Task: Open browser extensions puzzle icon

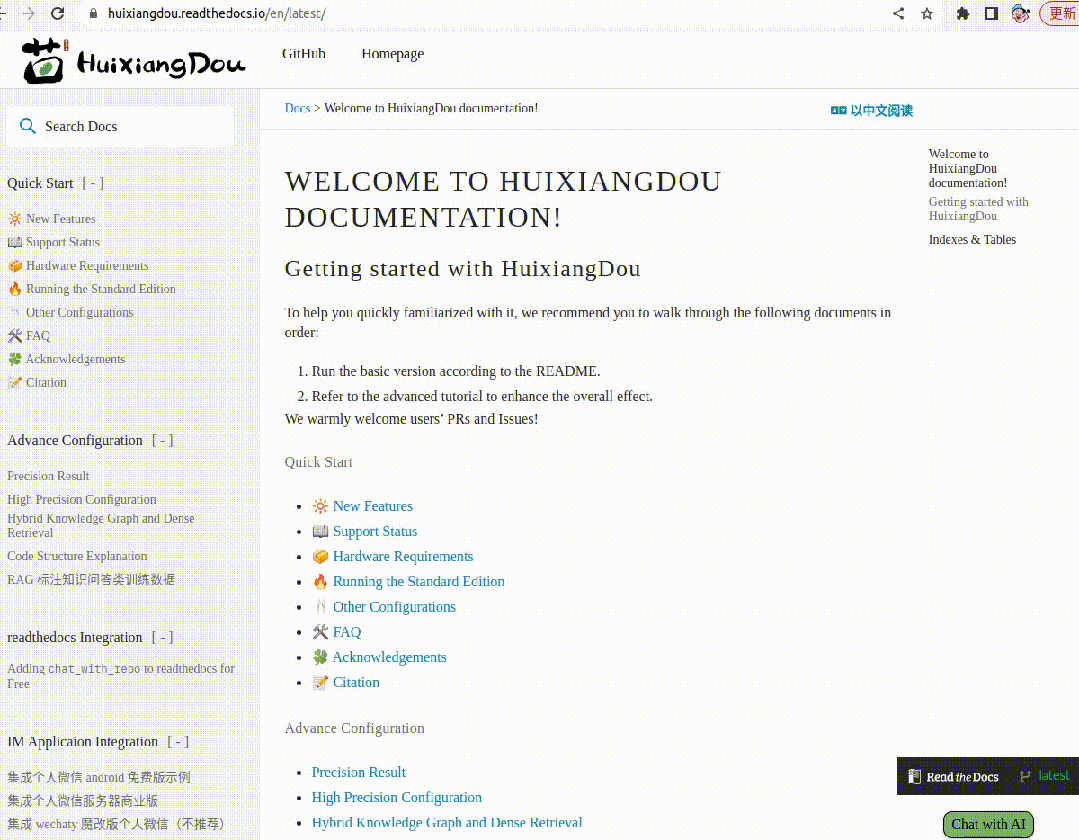Action: pos(962,14)
